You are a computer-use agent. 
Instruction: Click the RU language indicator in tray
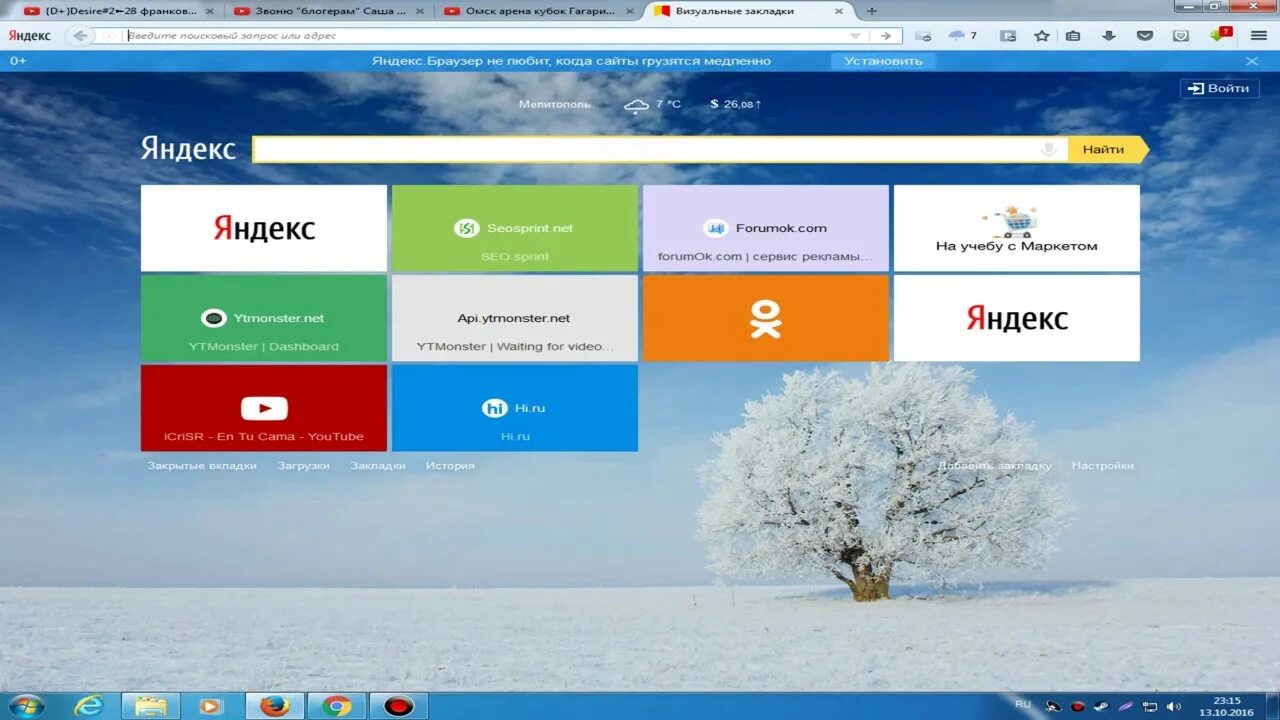[x=1023, y=705]
